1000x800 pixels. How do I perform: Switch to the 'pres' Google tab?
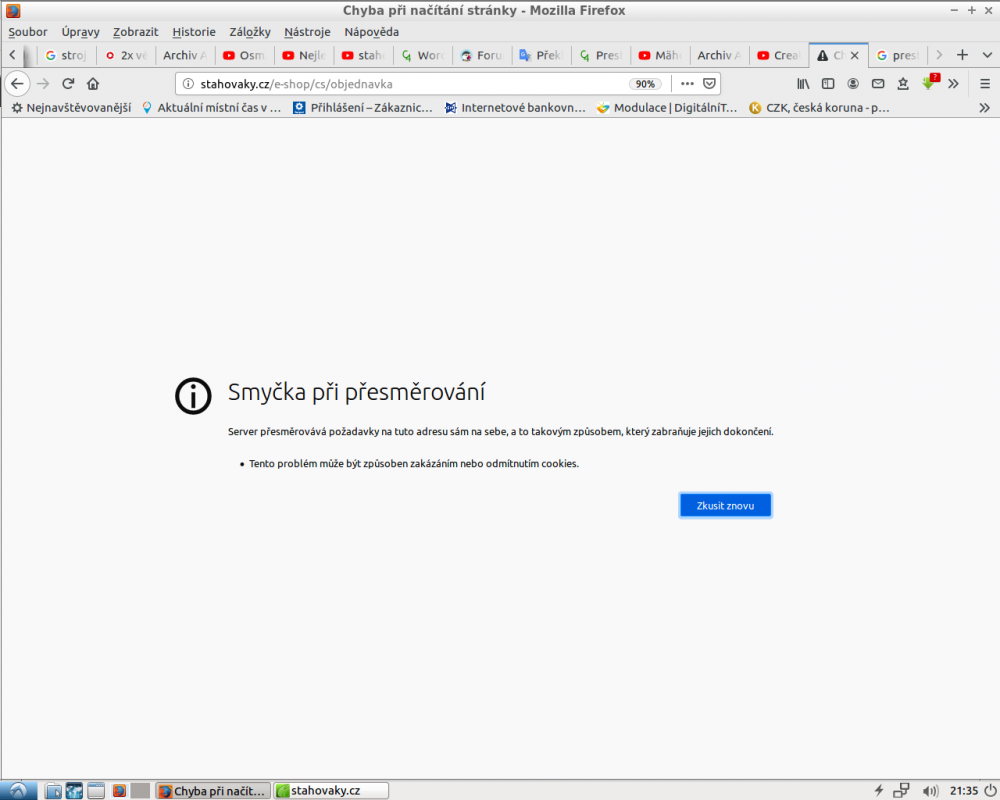[897, 56]
